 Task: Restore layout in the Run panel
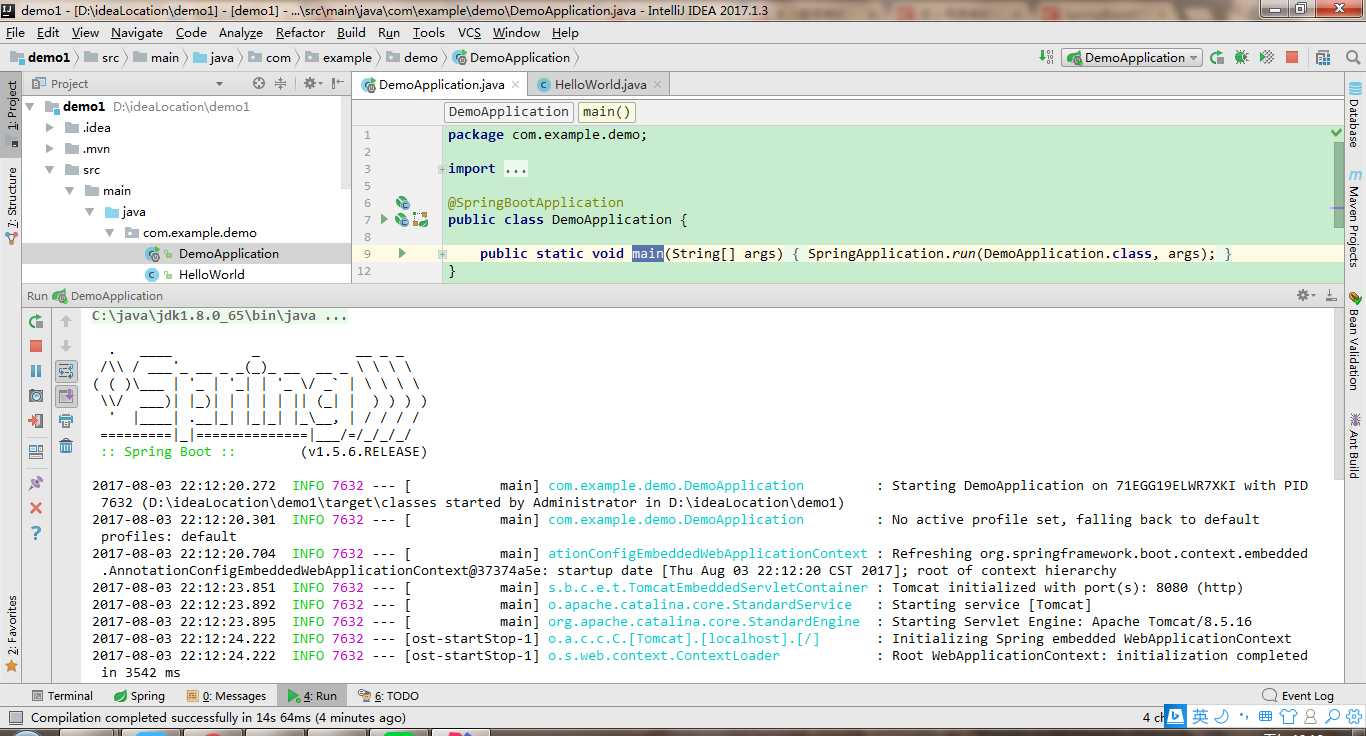[36, 452]
